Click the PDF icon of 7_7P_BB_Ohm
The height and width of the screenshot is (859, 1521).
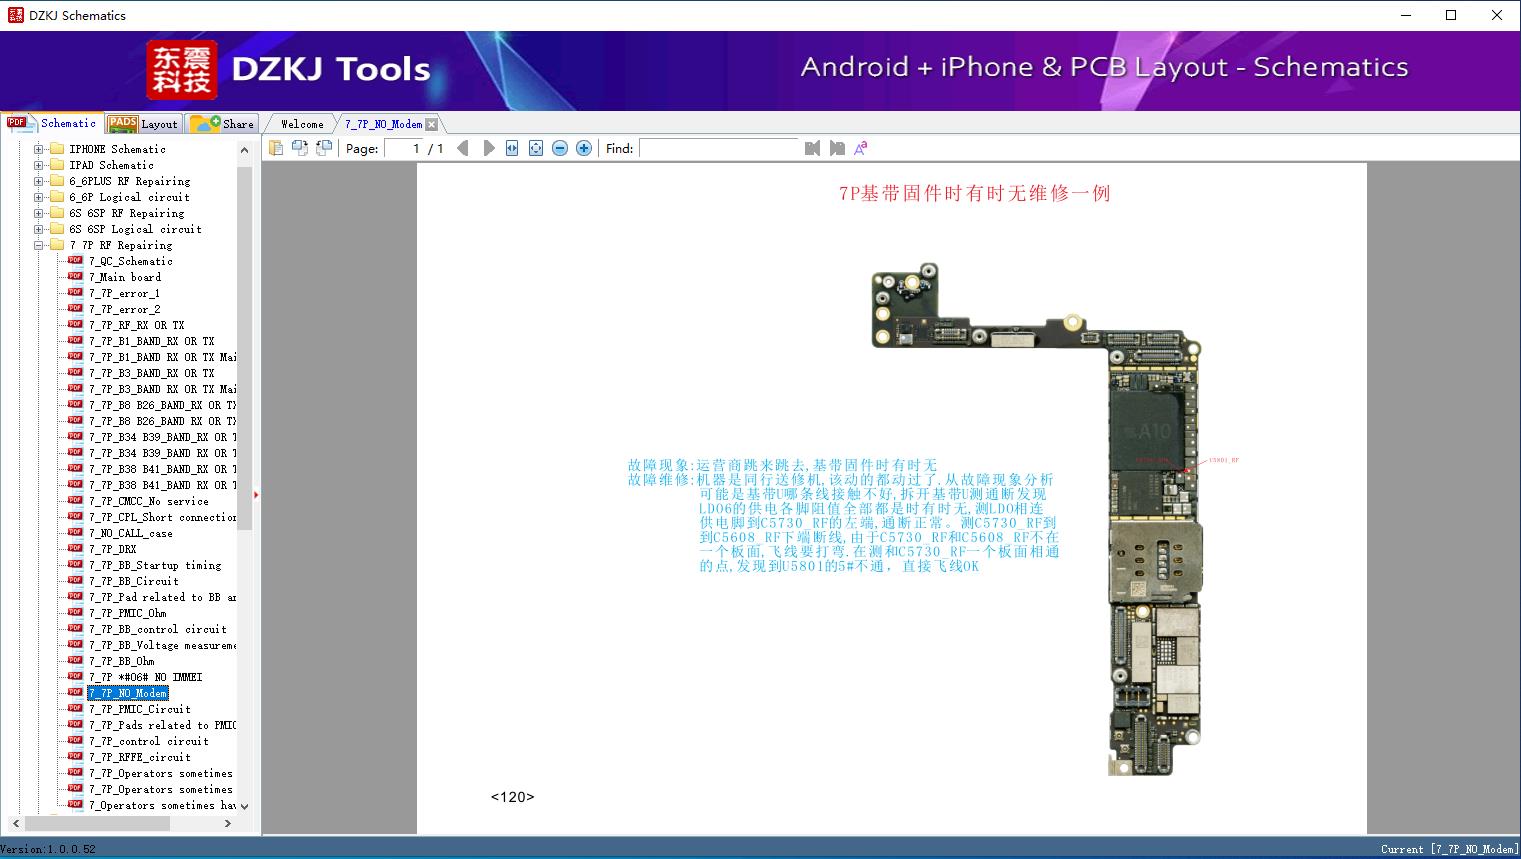point(75,660)
